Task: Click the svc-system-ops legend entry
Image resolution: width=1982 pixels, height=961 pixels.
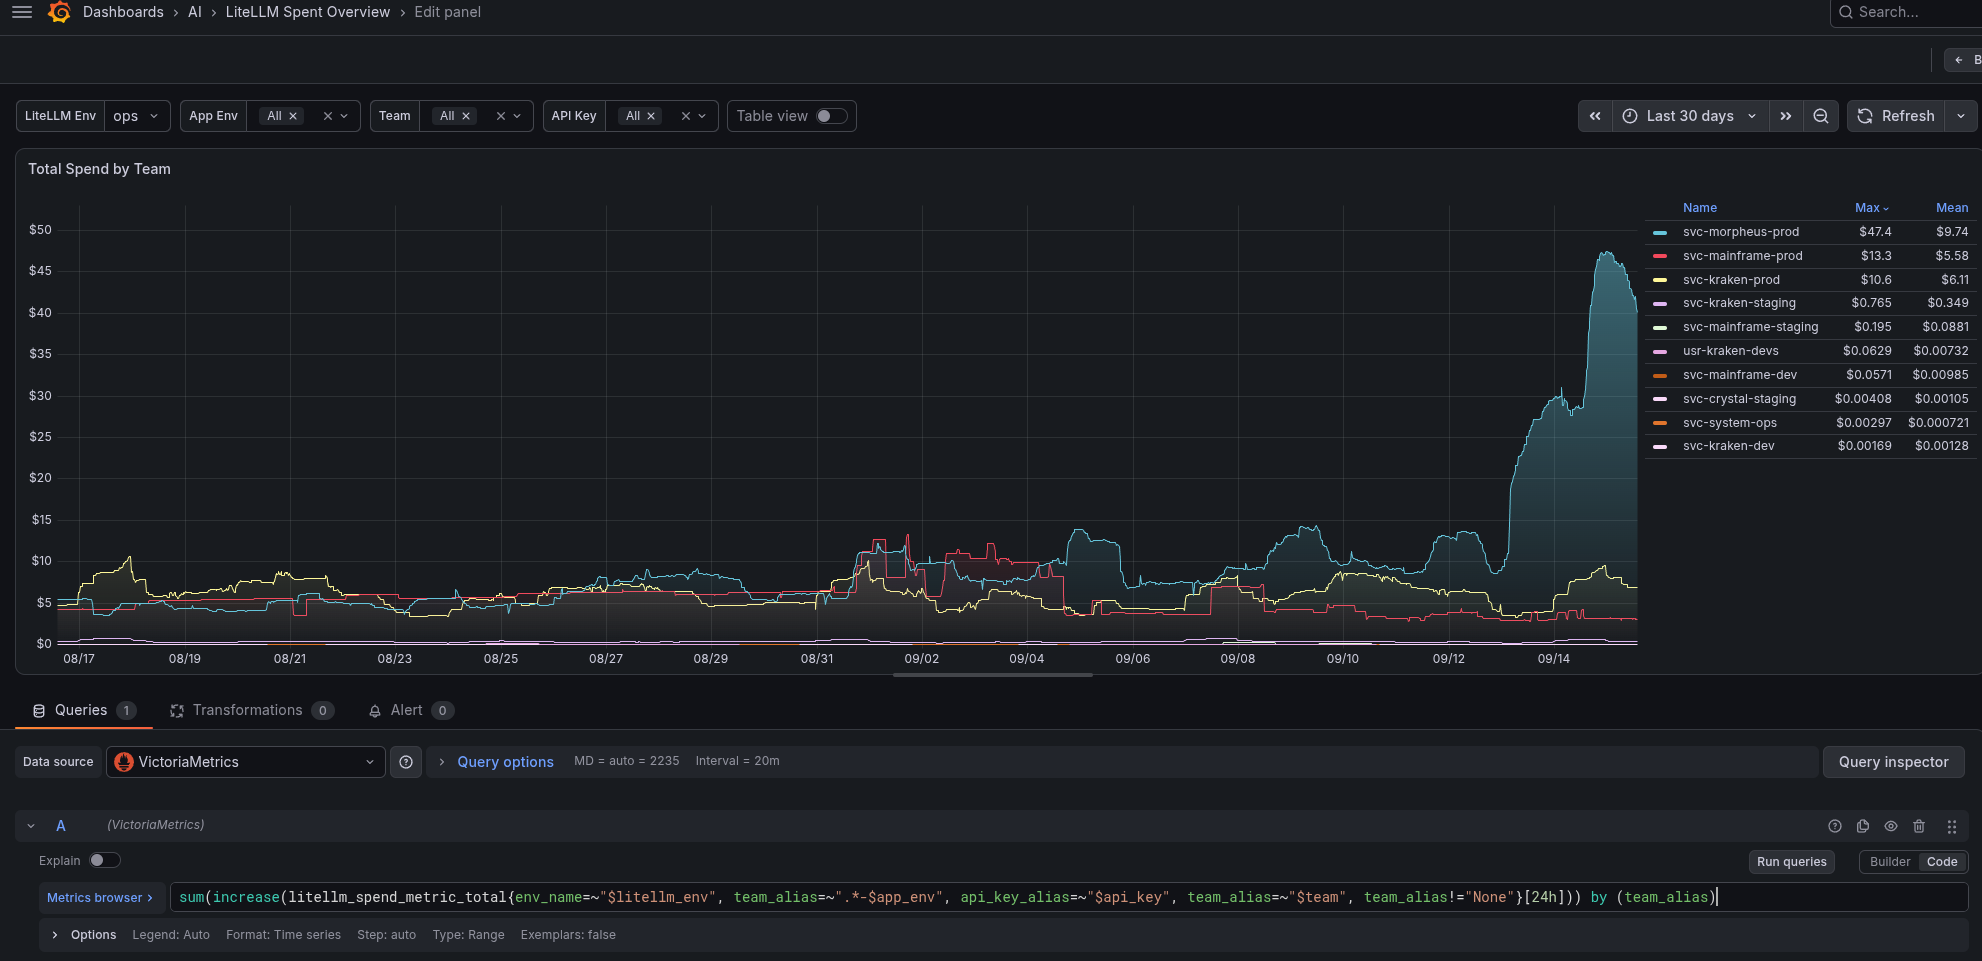Action: tap(1730, 423)
